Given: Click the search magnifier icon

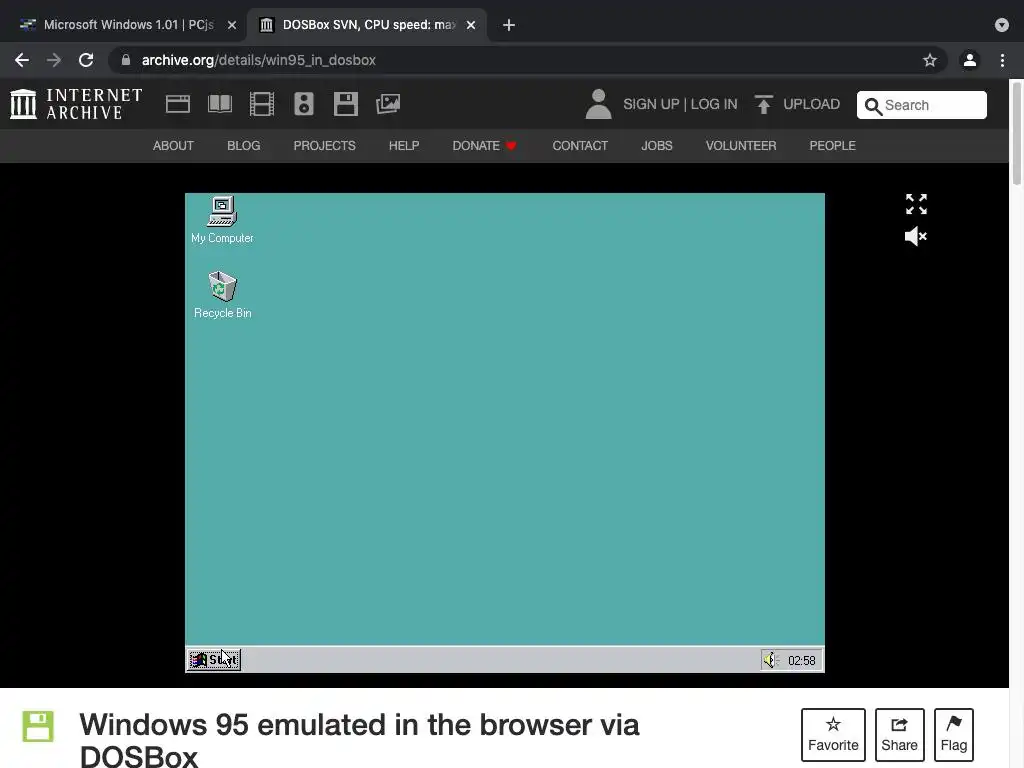Looking at the screenshot, I should (x=873, y=106).
